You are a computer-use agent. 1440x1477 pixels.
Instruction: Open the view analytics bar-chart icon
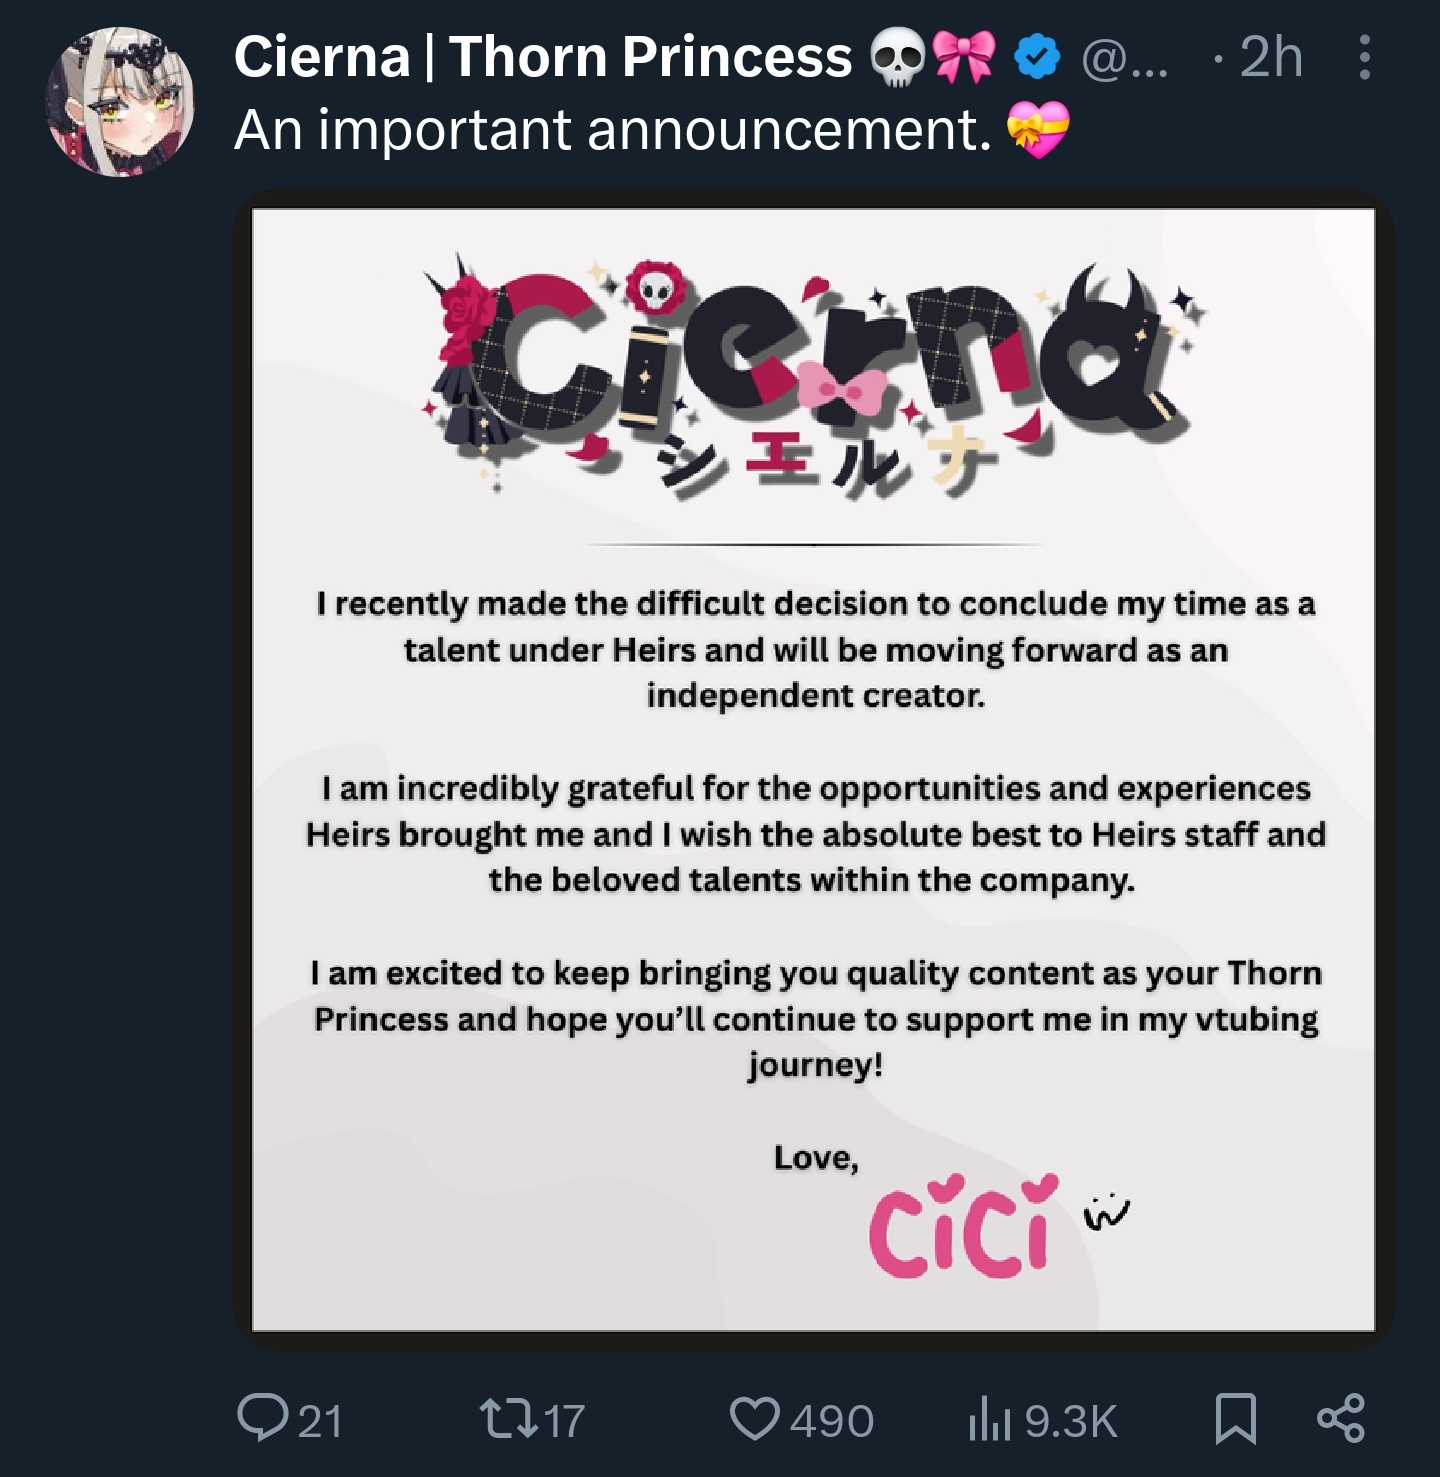[x=990, y=1420]
